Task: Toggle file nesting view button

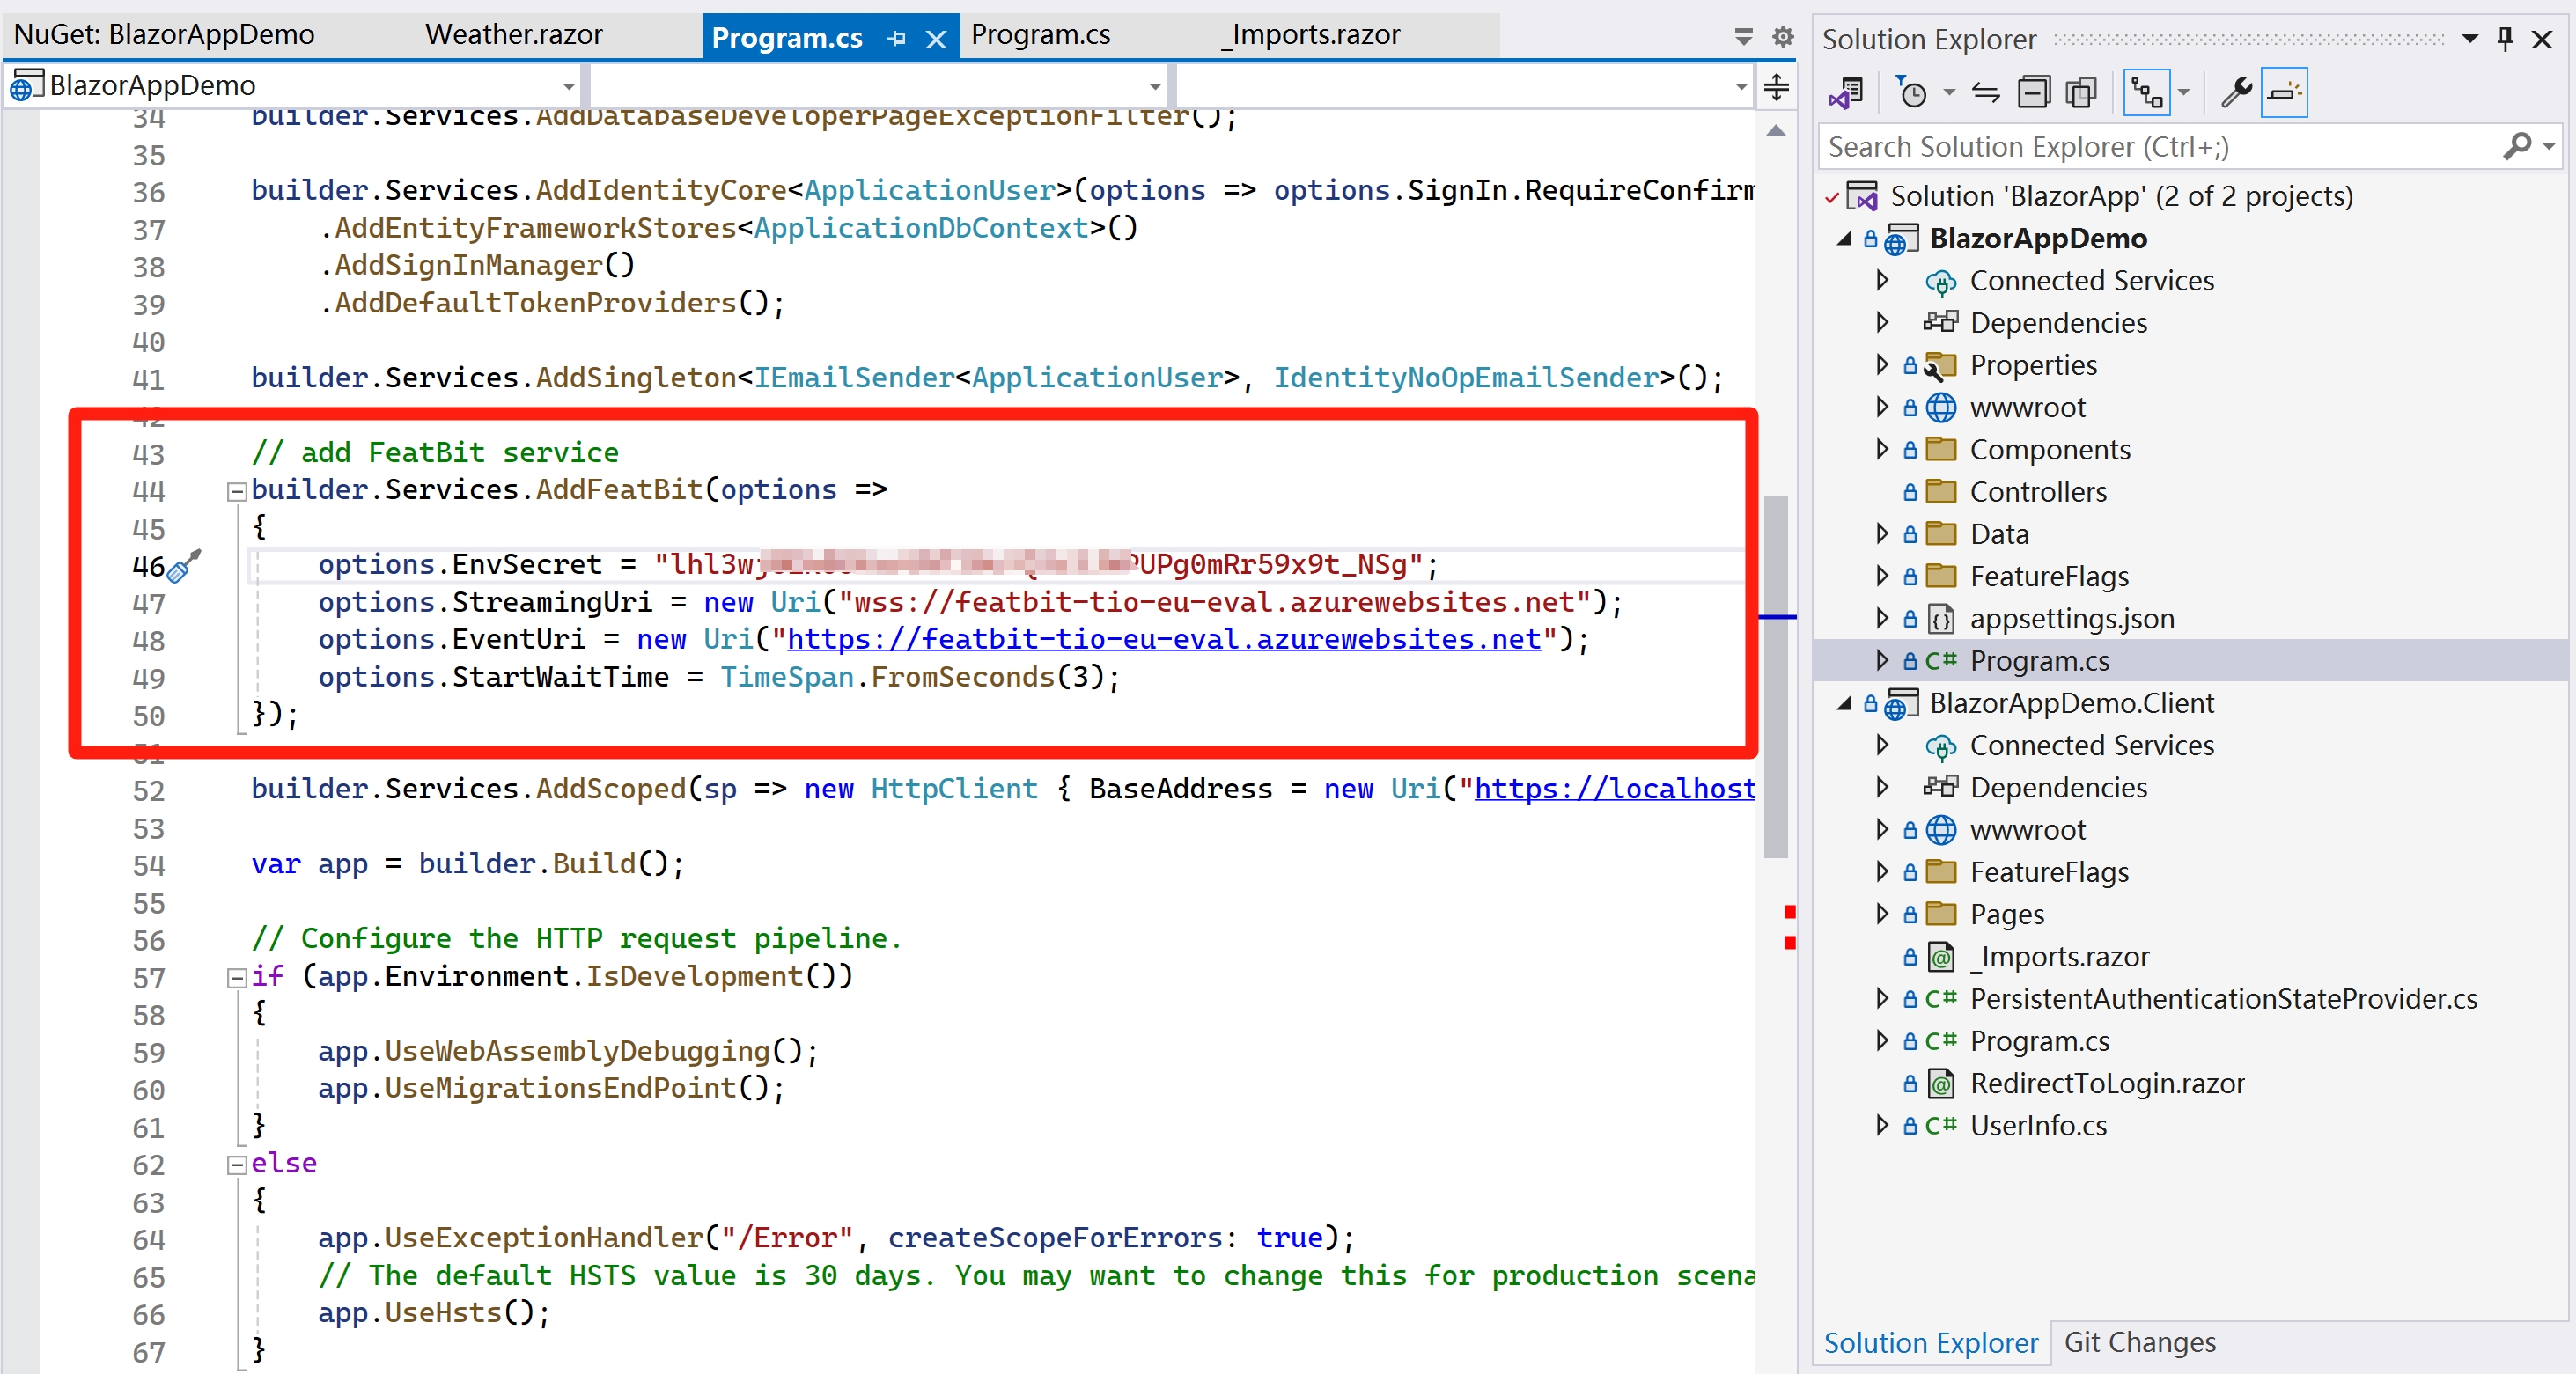Action: tap(2147, 93)
